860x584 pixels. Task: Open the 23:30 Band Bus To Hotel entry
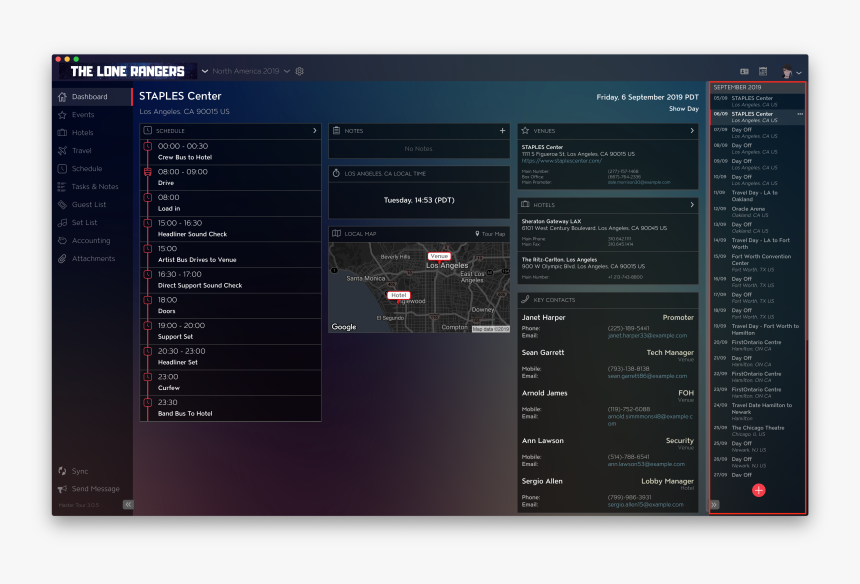[231, 408]
